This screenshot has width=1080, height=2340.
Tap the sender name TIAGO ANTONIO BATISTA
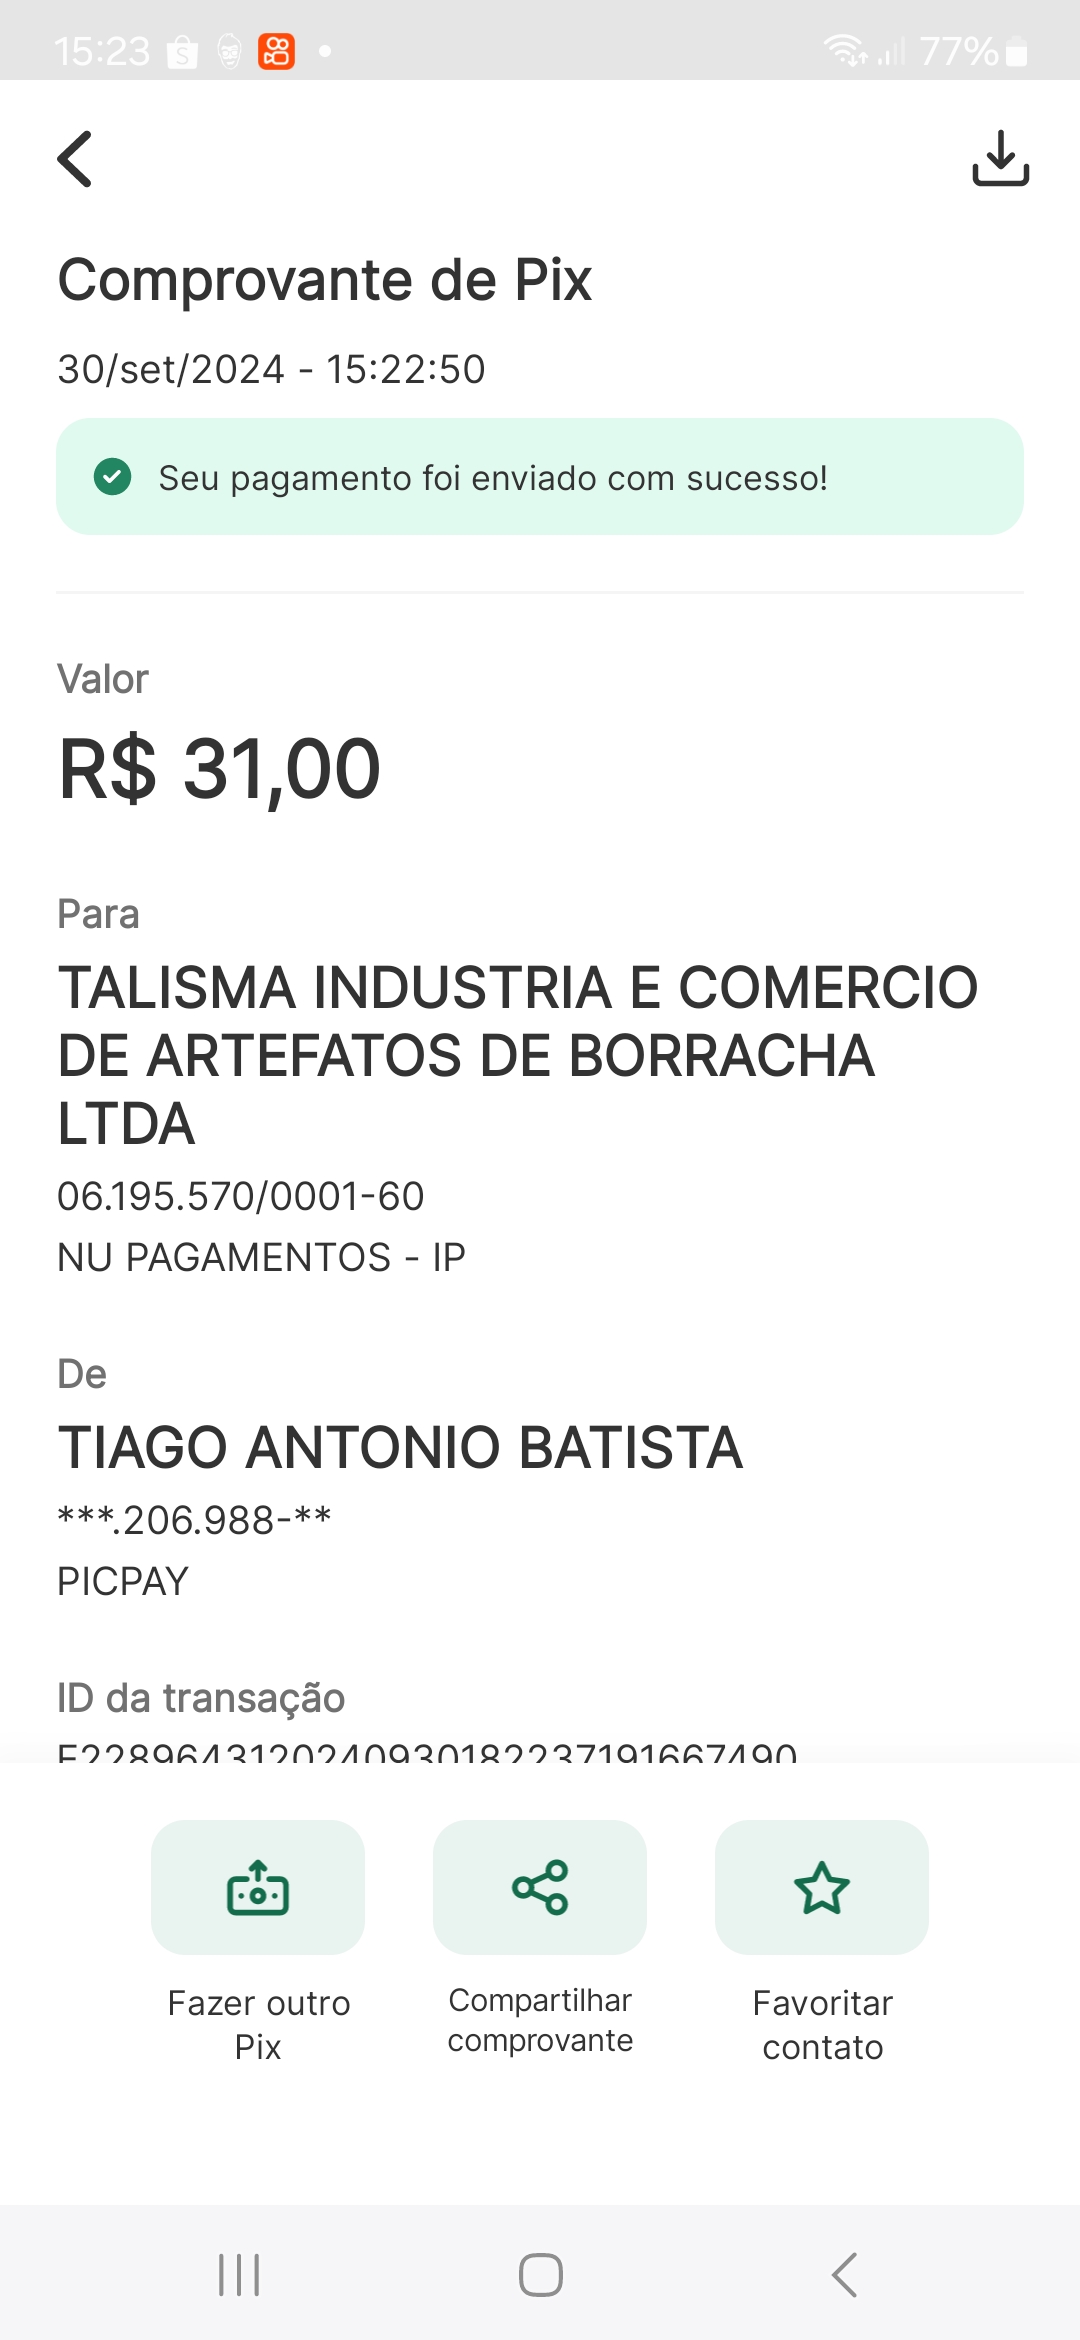click(400, 1447)
